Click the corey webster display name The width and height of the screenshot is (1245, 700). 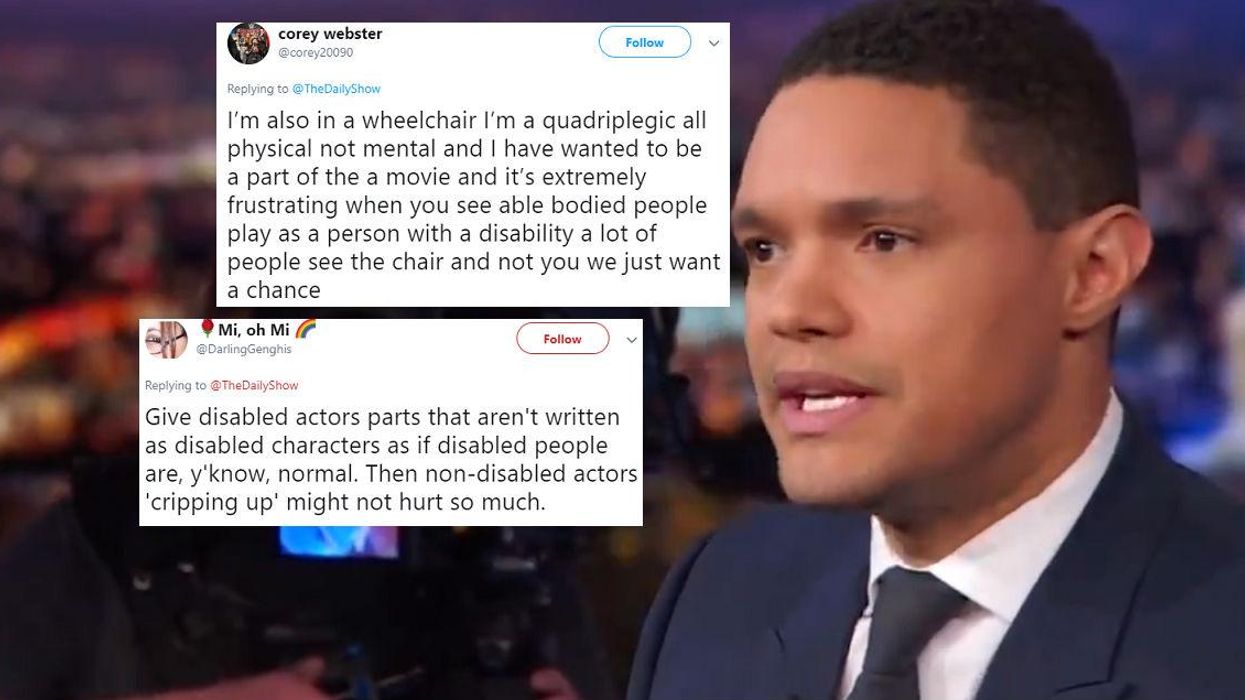pyautogui.click(x=330, y=35)
